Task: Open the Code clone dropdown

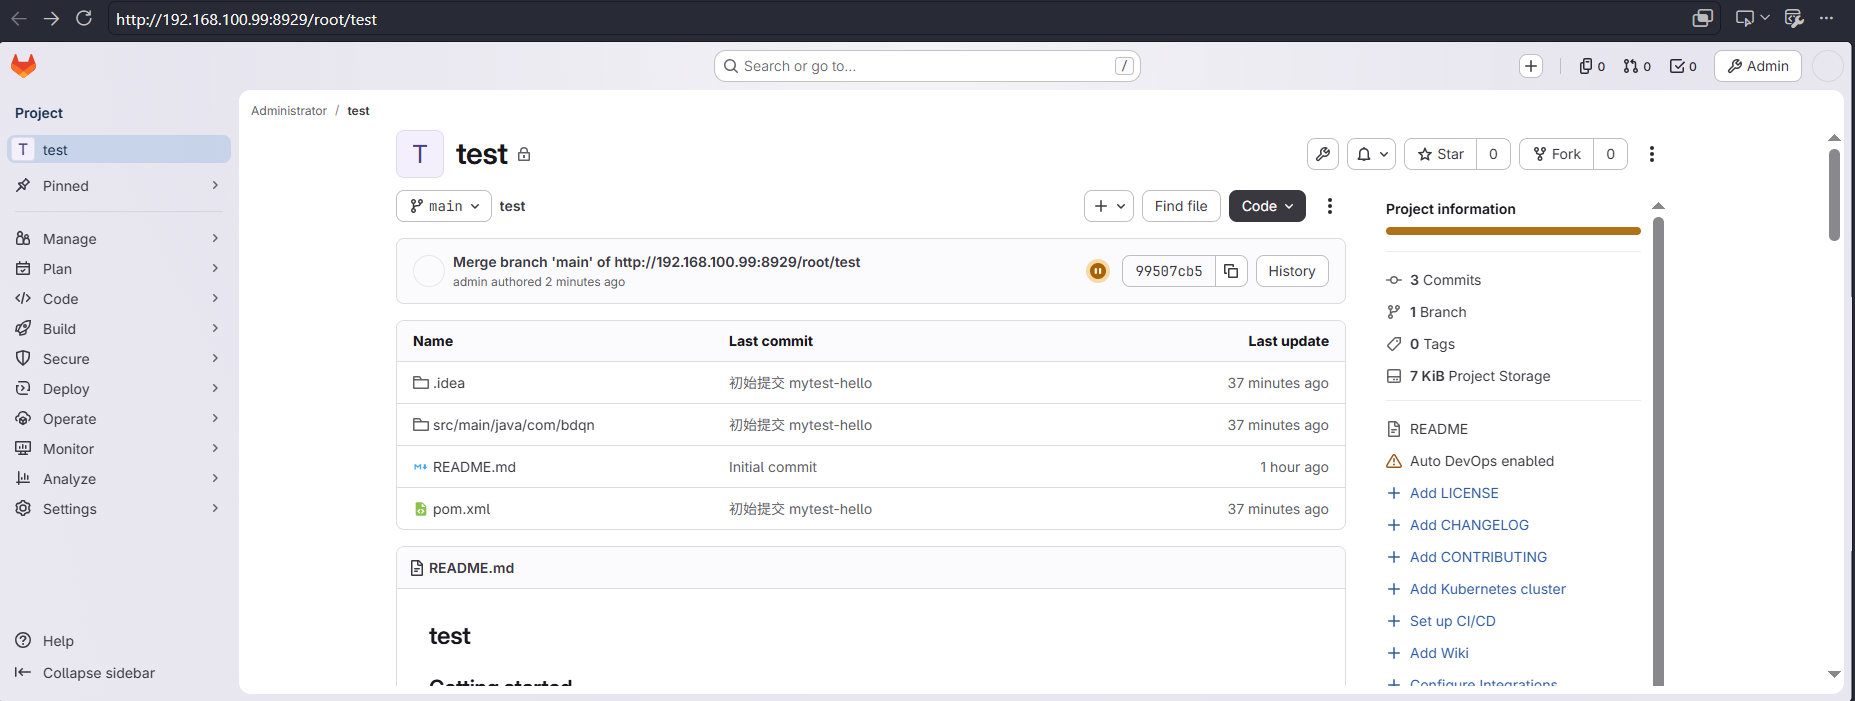Action: pyautogui.click(x=1267, y=206)
